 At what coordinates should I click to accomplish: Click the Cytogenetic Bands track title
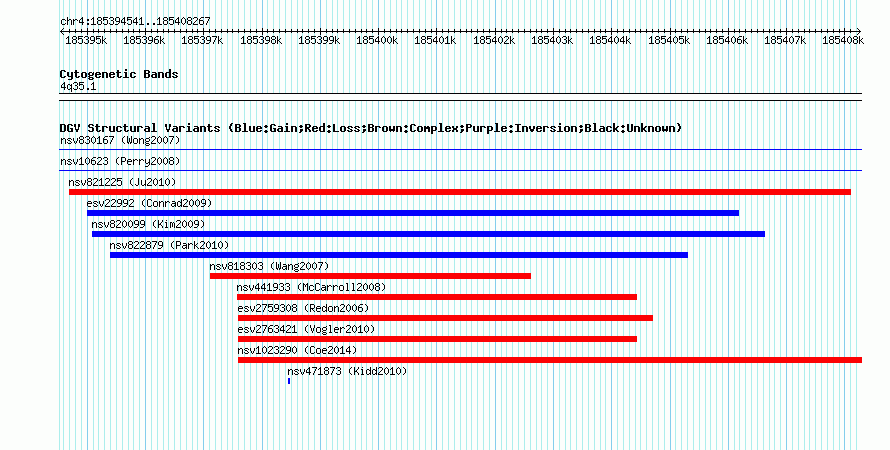point(119,74)
